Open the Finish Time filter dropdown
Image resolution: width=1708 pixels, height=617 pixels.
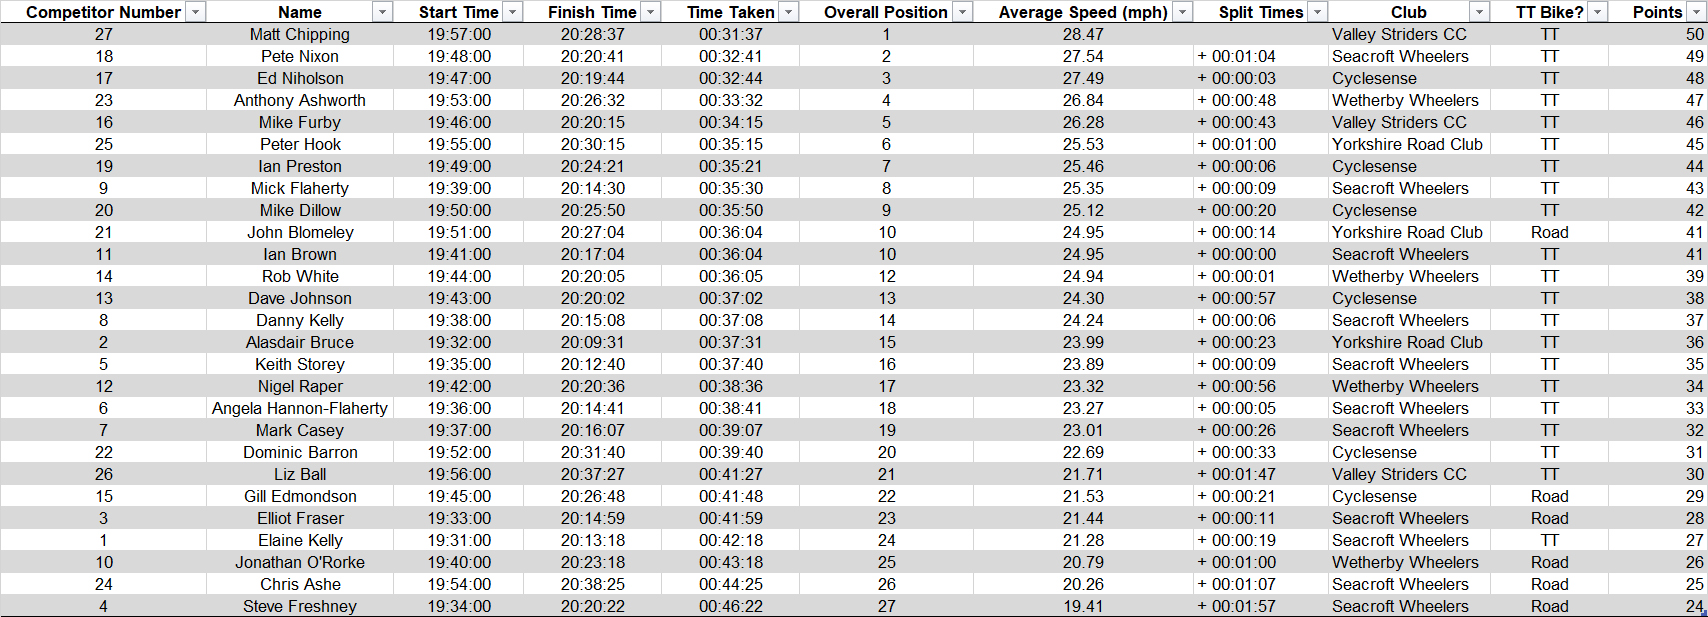pos(650,12)
